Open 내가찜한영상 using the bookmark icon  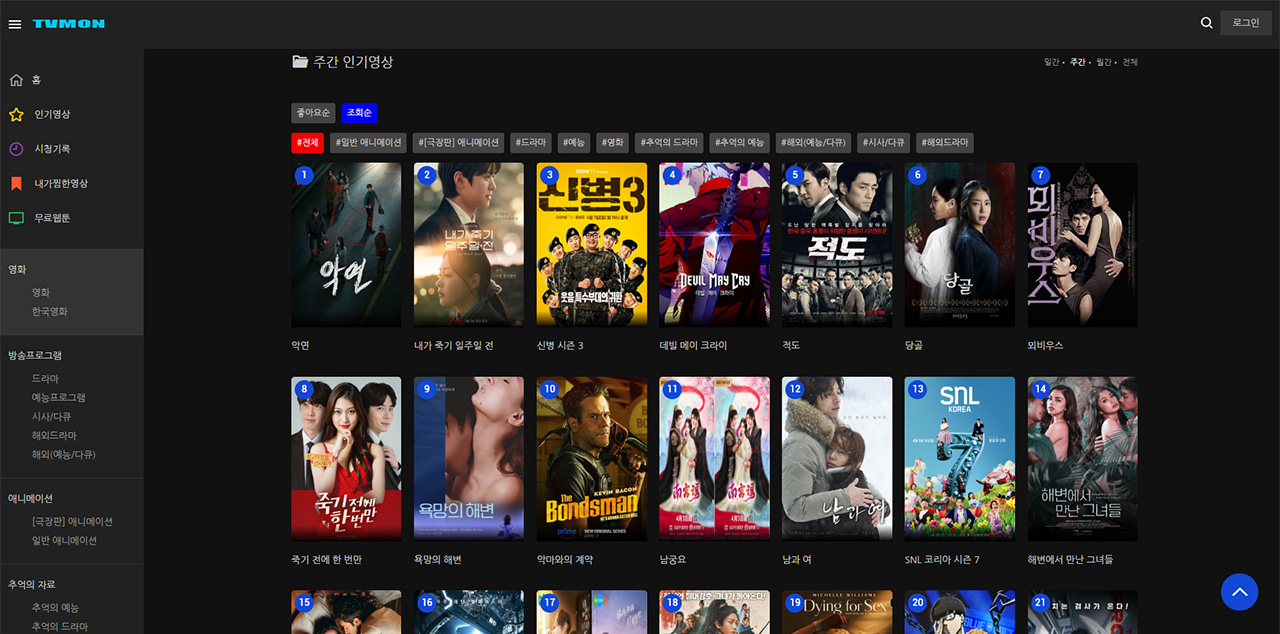(x=16, y=183)
